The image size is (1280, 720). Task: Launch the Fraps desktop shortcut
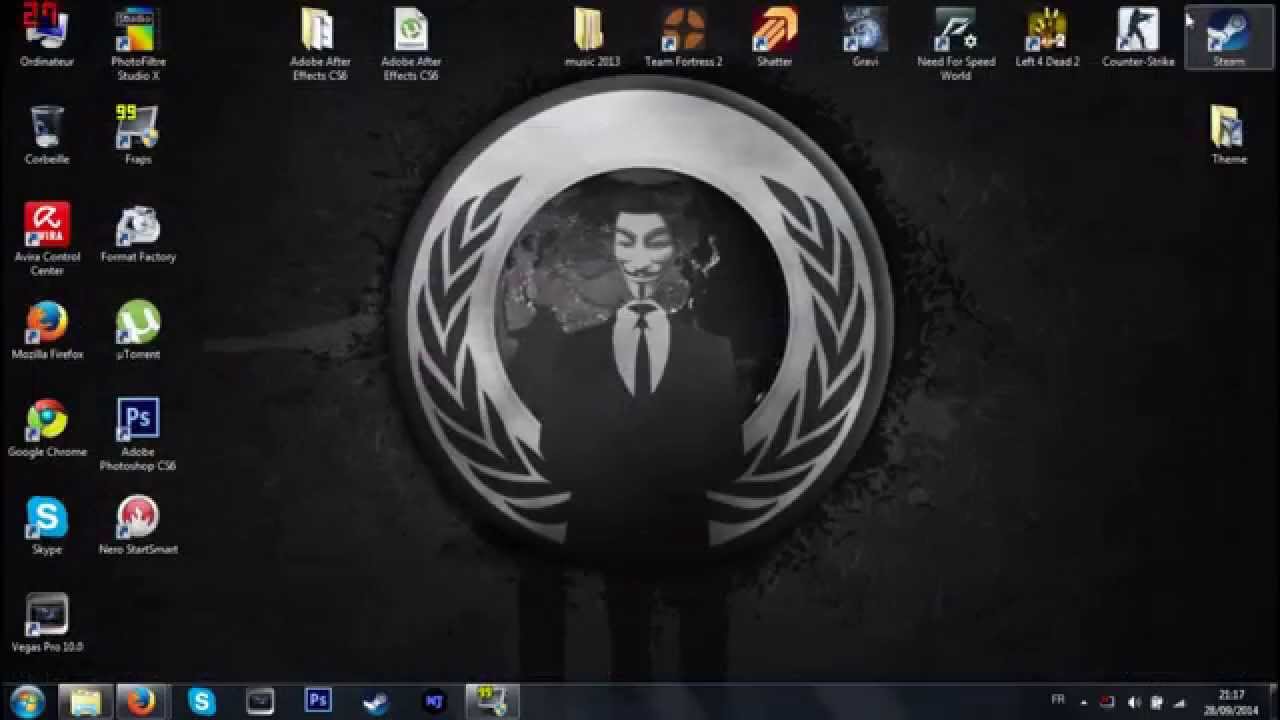pos(138,134)
